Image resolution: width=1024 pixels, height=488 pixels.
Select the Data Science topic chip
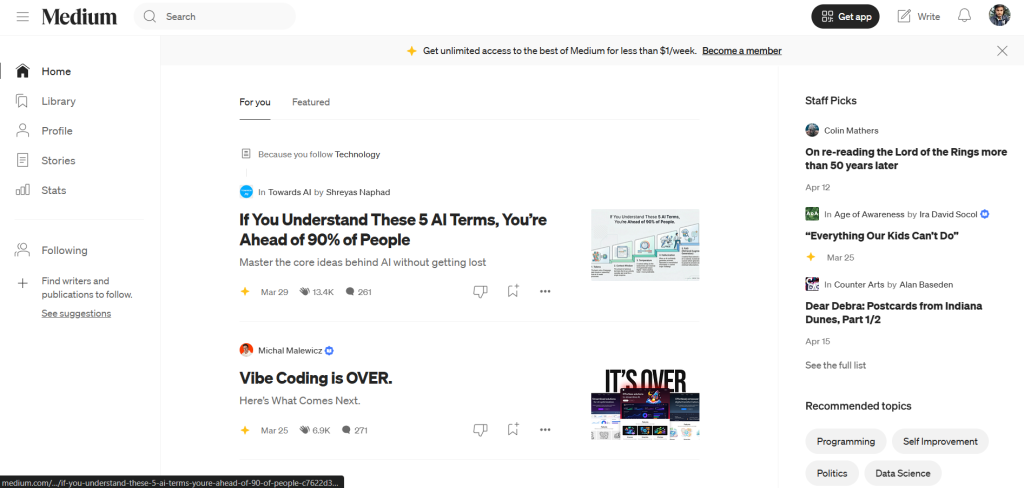(x=903, y=473)
